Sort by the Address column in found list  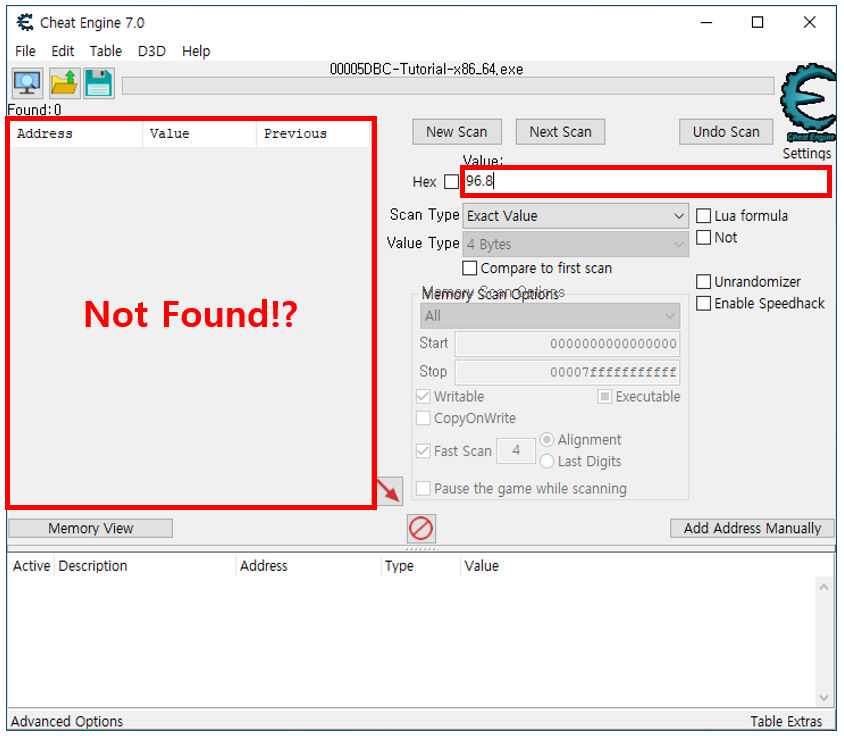[x=76, y=134]
